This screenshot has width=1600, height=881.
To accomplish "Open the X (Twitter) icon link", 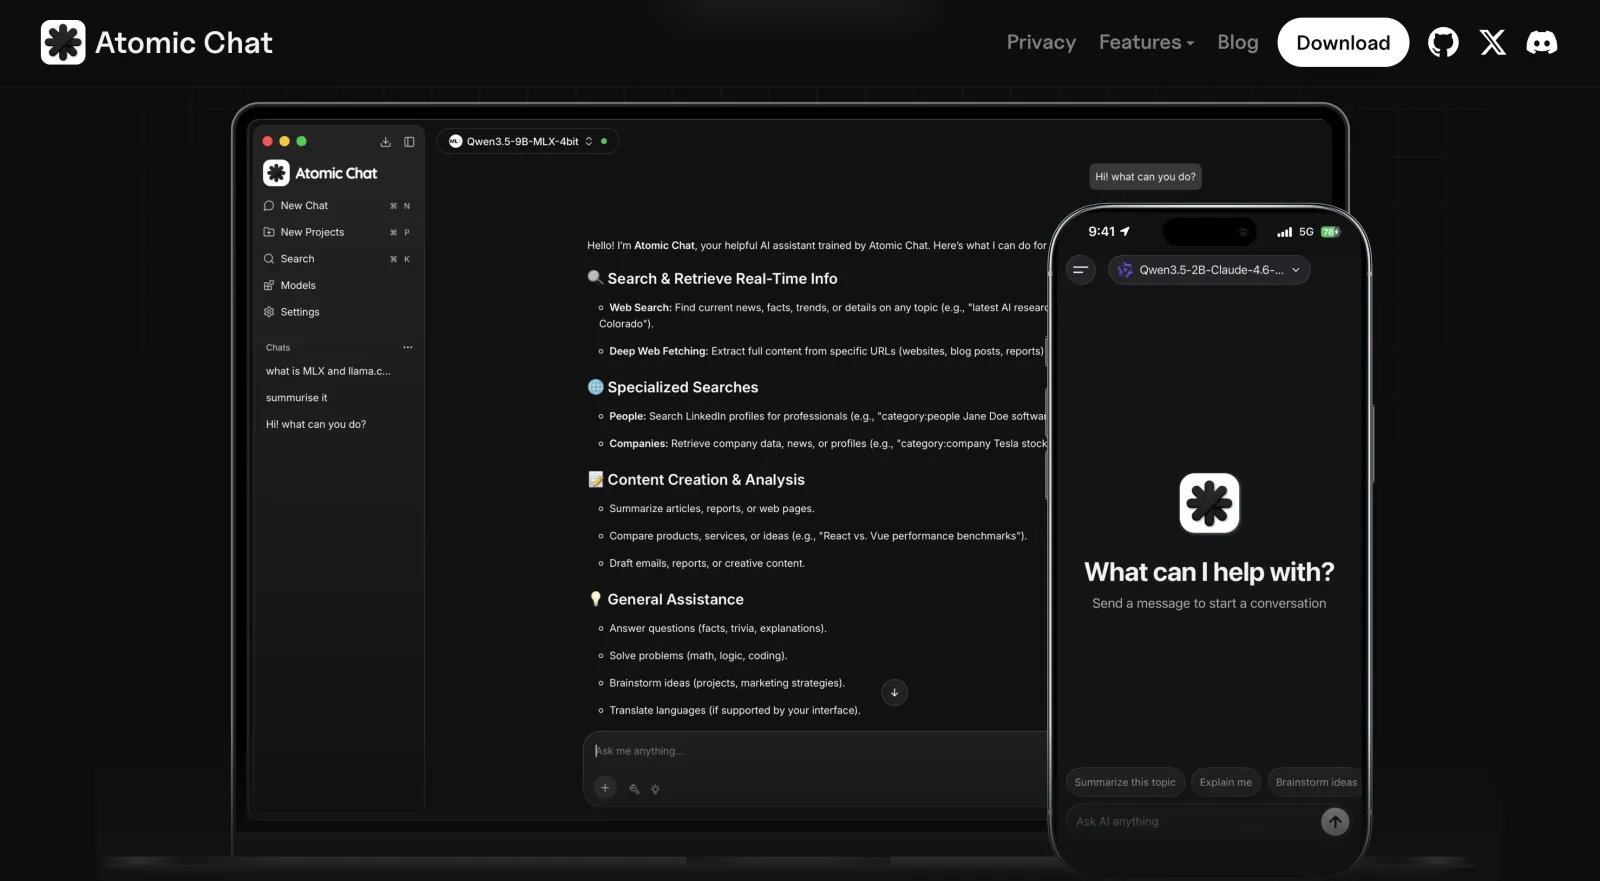I will [1493, 42].
